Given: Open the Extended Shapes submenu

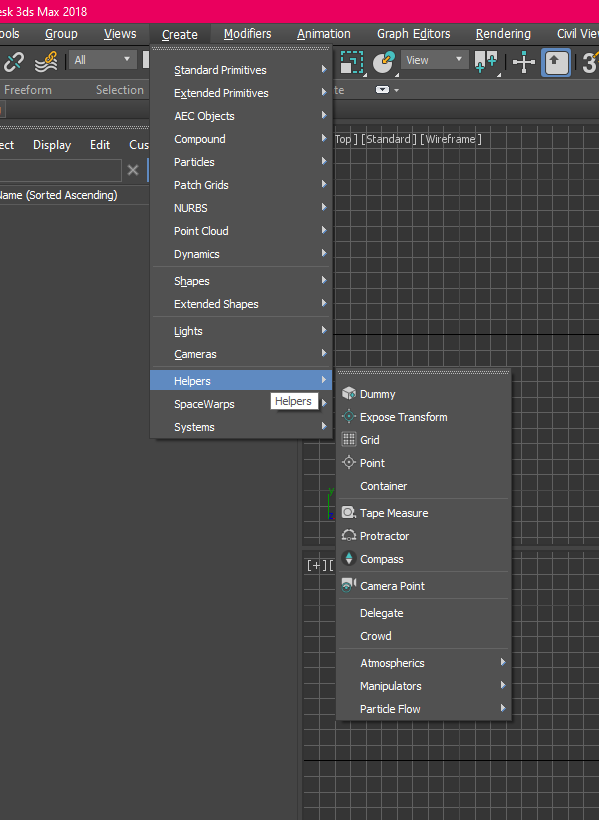Looking at the screenshot, I should (241, 304).
